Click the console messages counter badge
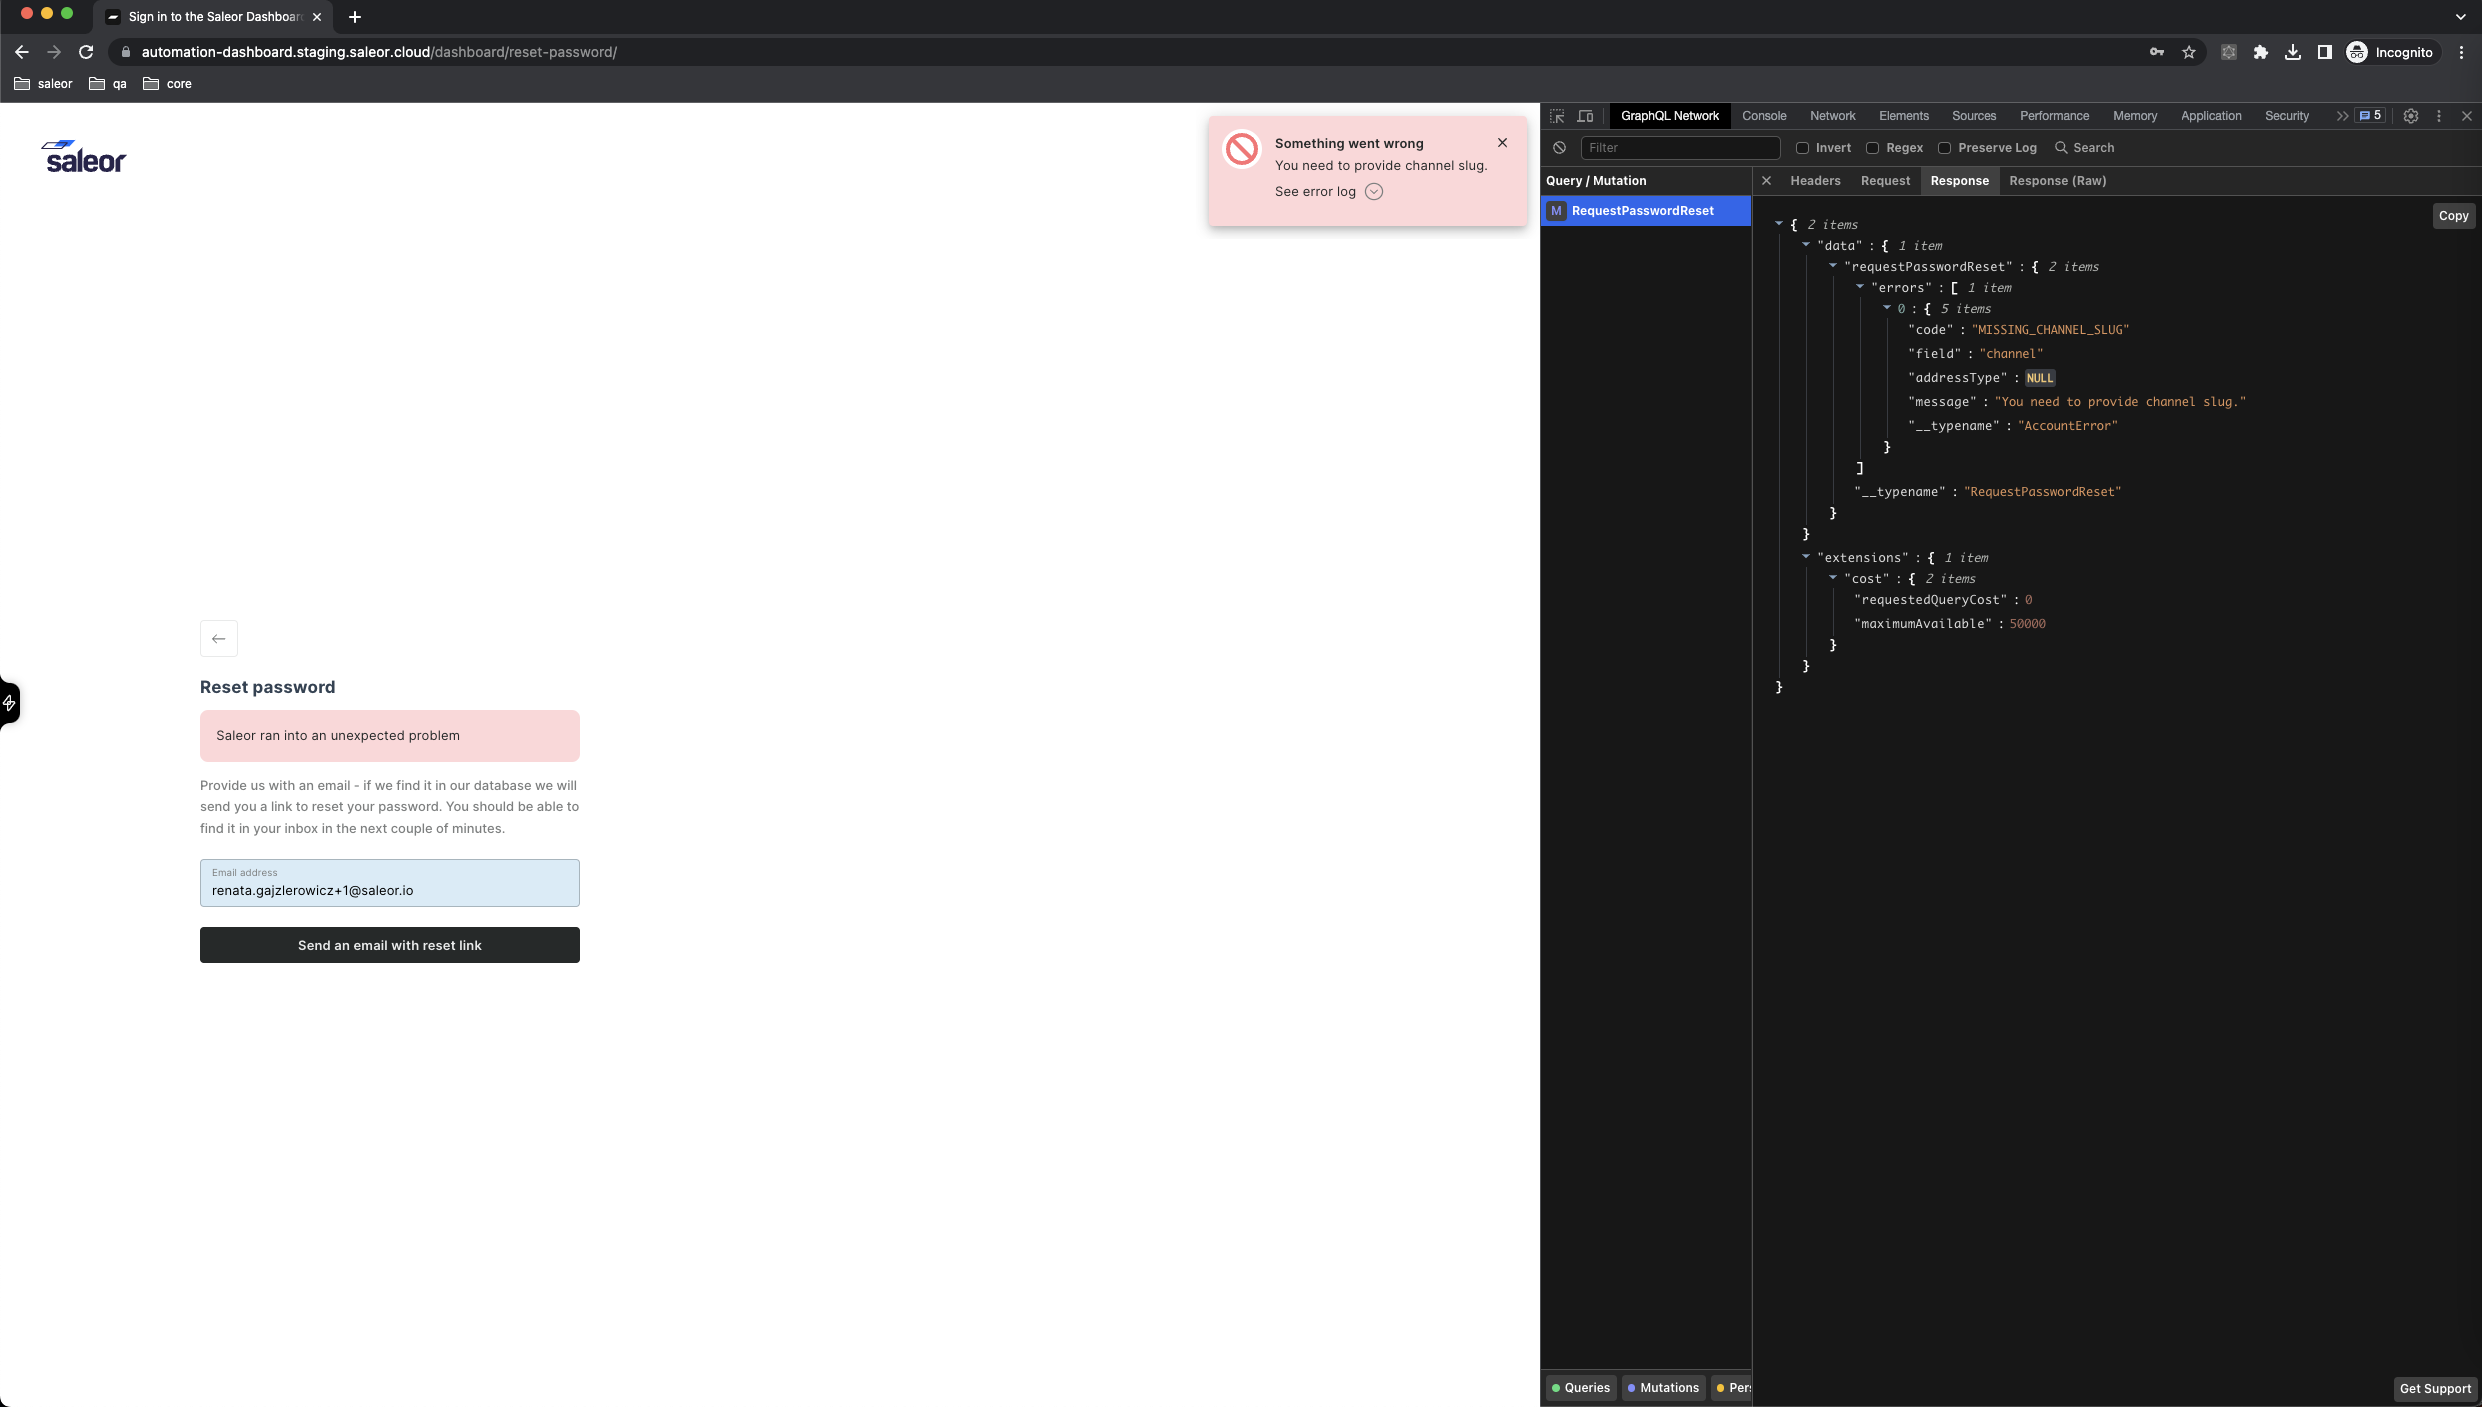Viewport: 2482px width, 1407px height. pos(2368,116)
